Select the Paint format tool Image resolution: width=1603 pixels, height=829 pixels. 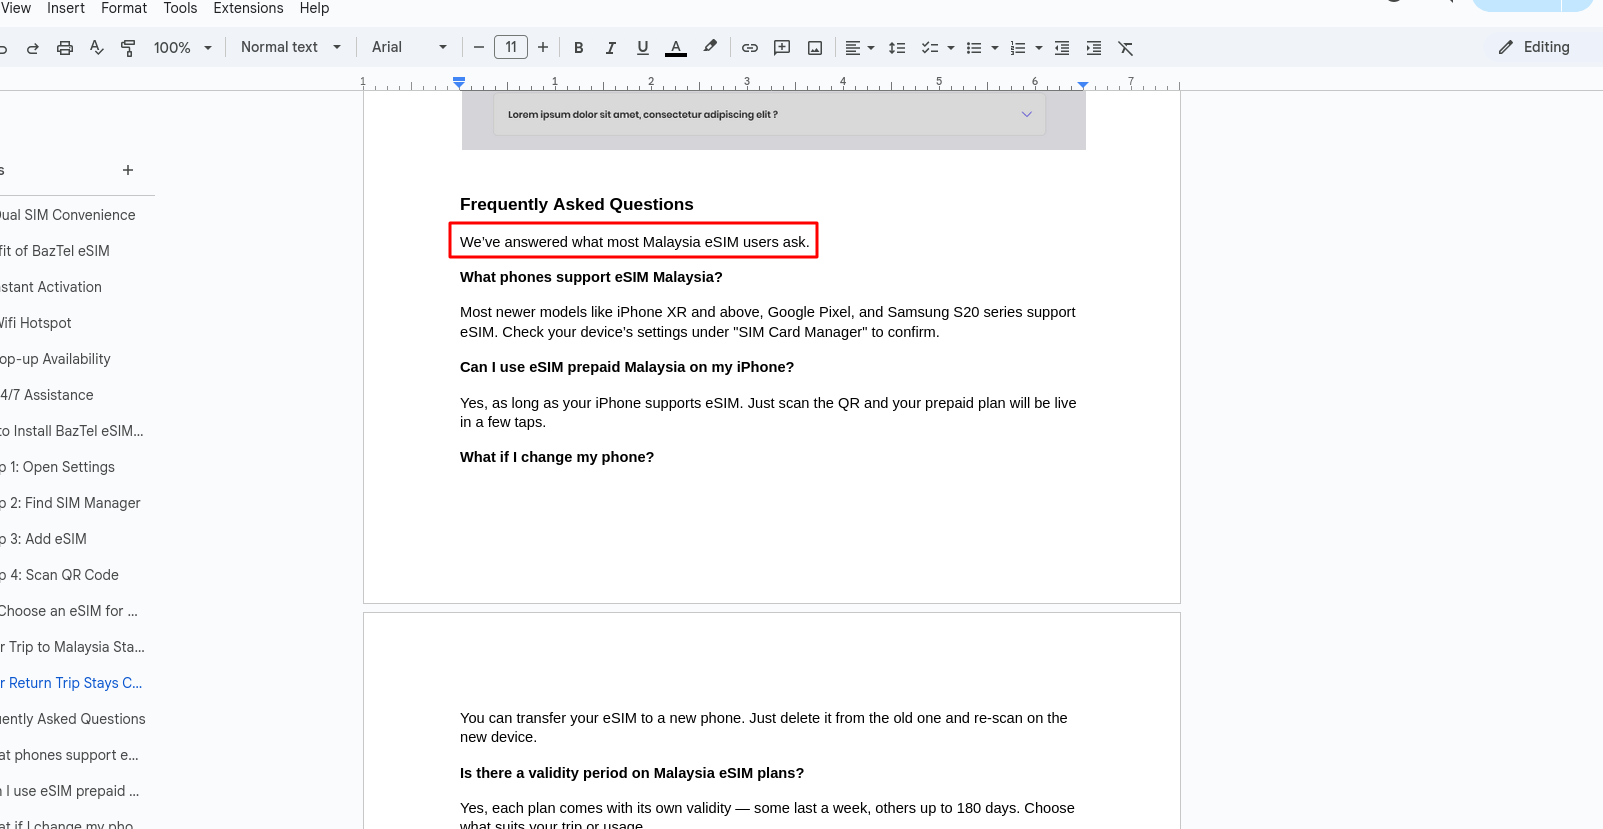[128, 48]
